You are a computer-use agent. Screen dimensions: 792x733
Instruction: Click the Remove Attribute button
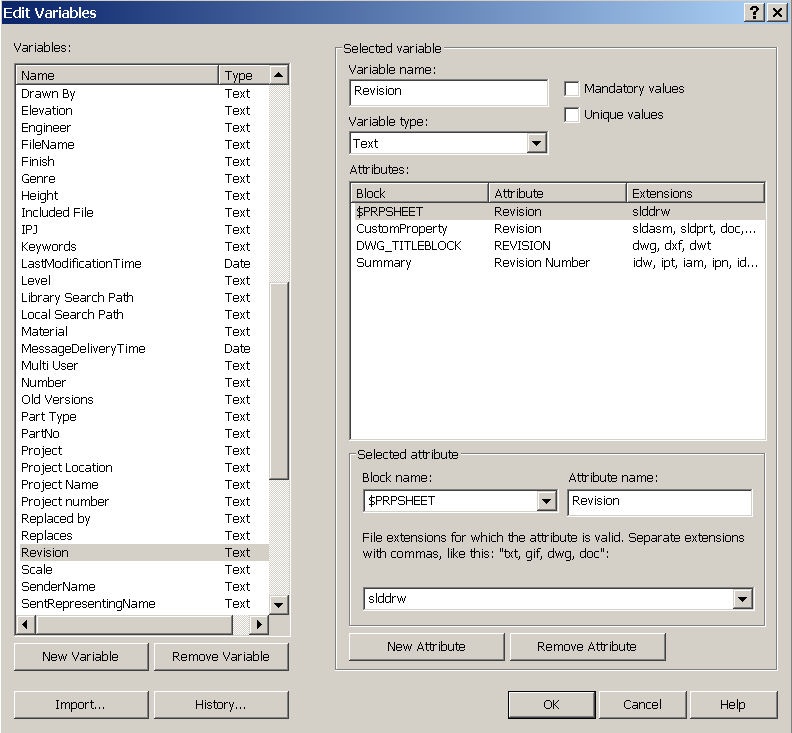(587, 647)
